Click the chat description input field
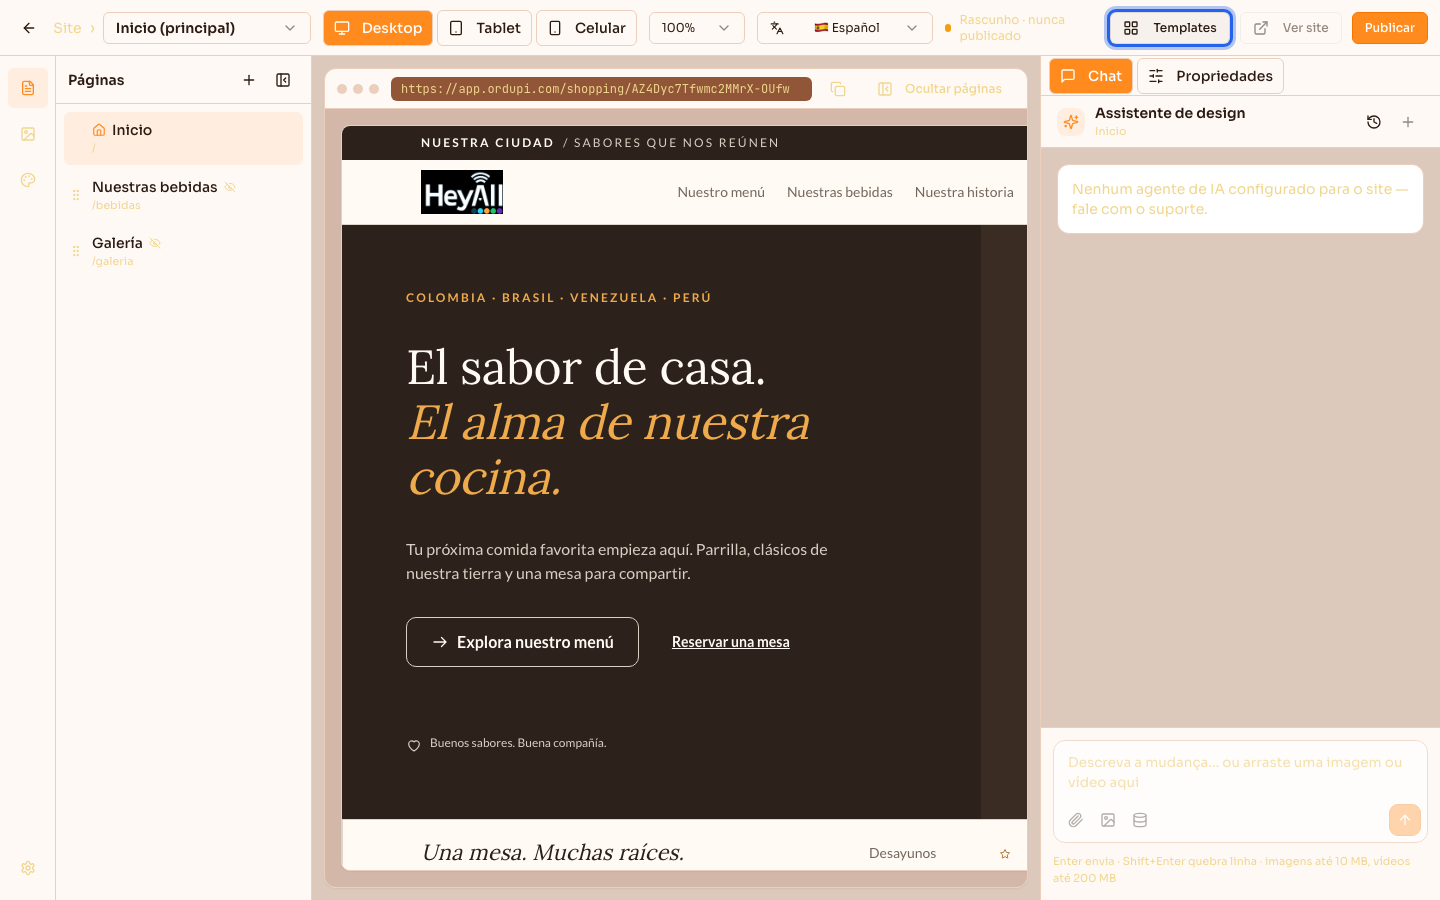This screenshot has width=1440, height=900. [1240, 772]
